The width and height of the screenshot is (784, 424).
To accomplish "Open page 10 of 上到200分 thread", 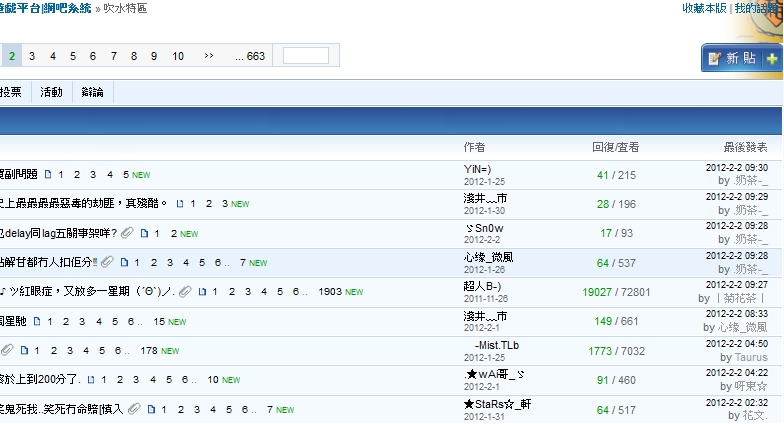I will pos(213,380).
